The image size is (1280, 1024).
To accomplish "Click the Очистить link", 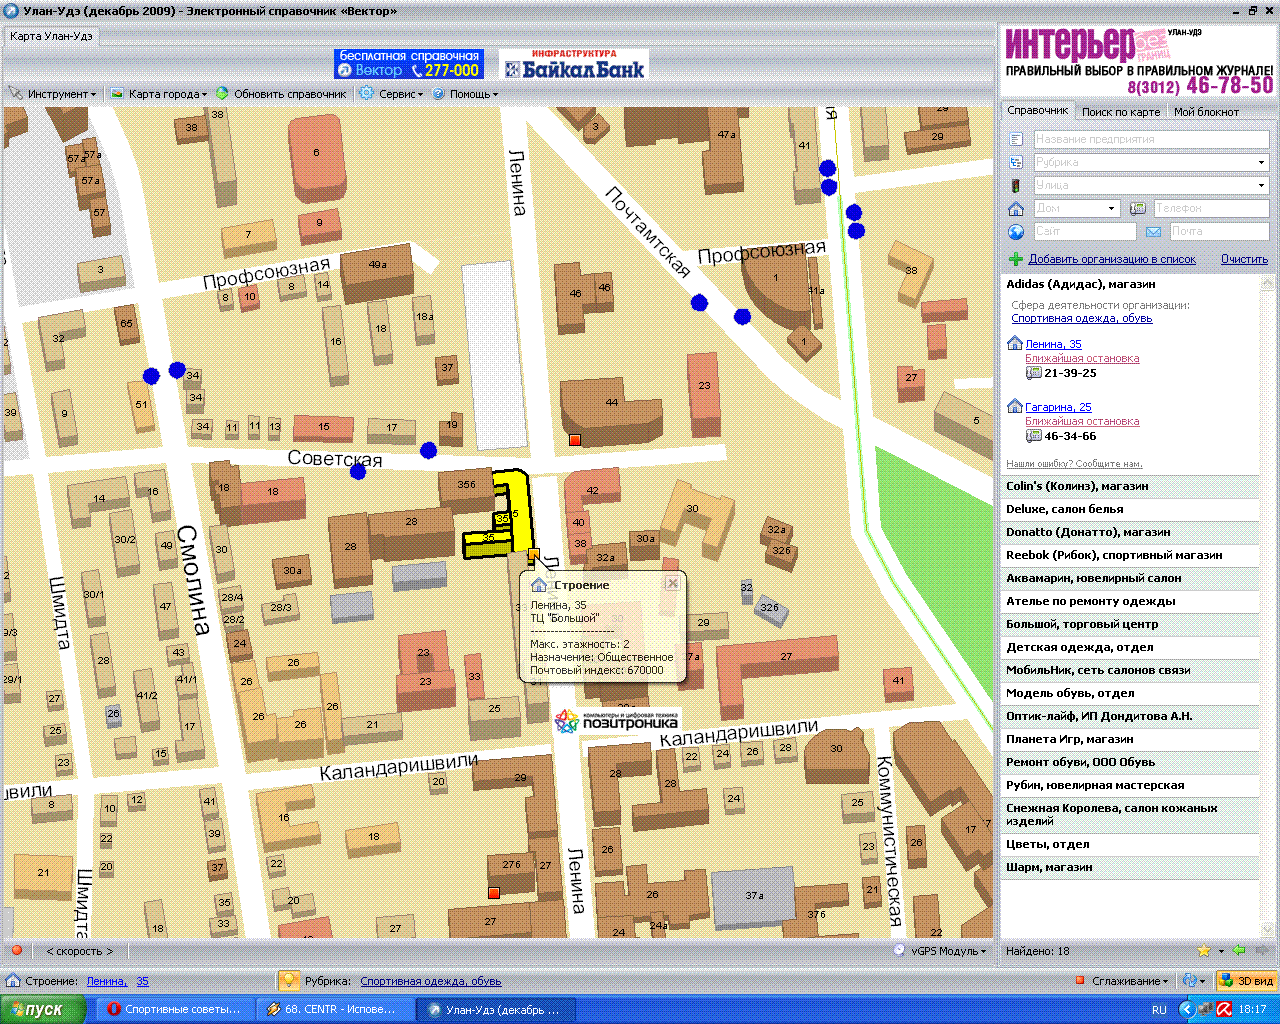I will tap(1244, 259).
